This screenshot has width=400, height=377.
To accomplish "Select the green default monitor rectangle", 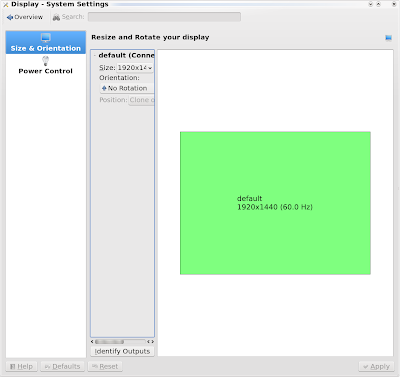I will (275, 203).
